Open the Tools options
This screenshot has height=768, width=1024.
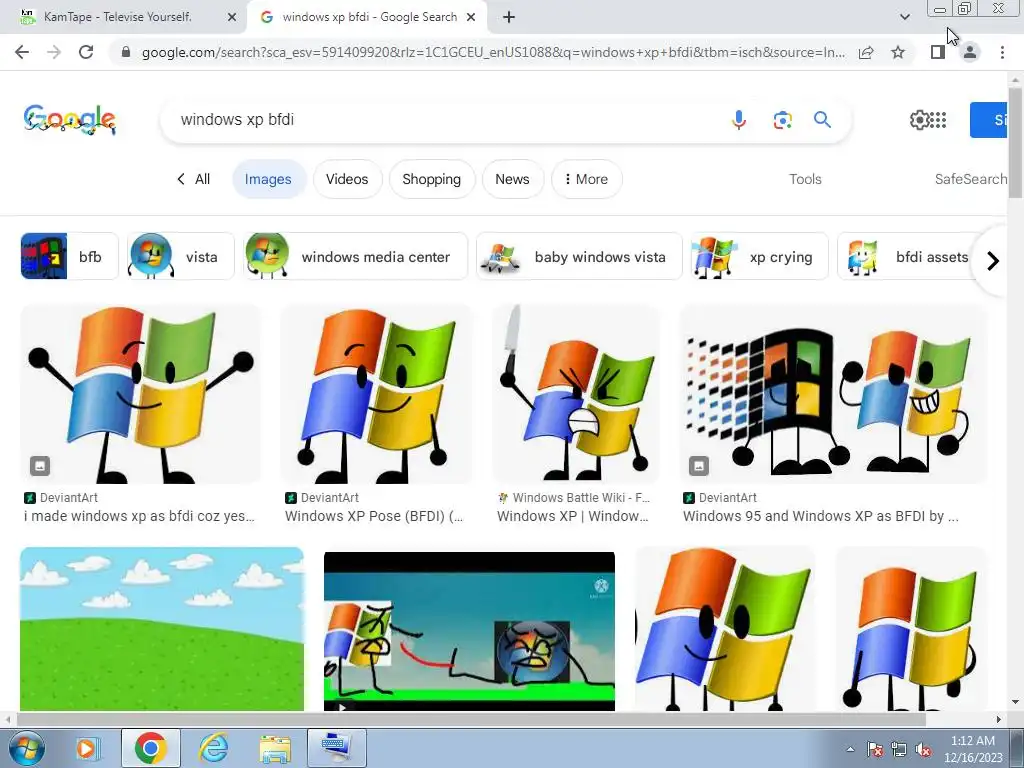point(805,179)
